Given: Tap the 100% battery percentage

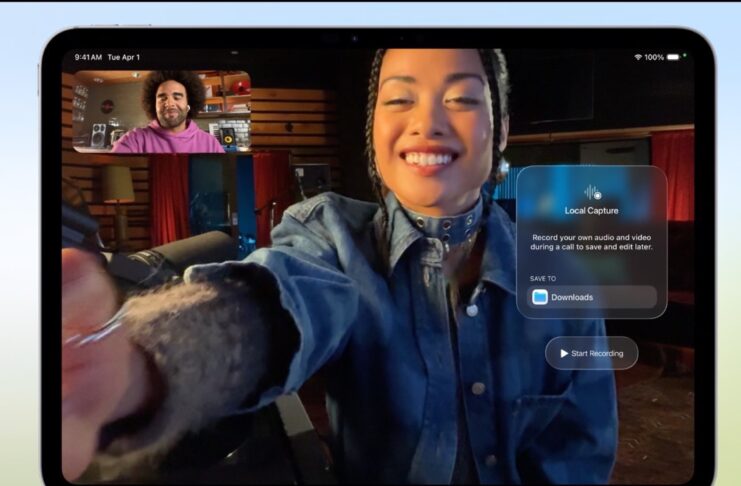Looking at the screenshot, I should pos(654,57).
